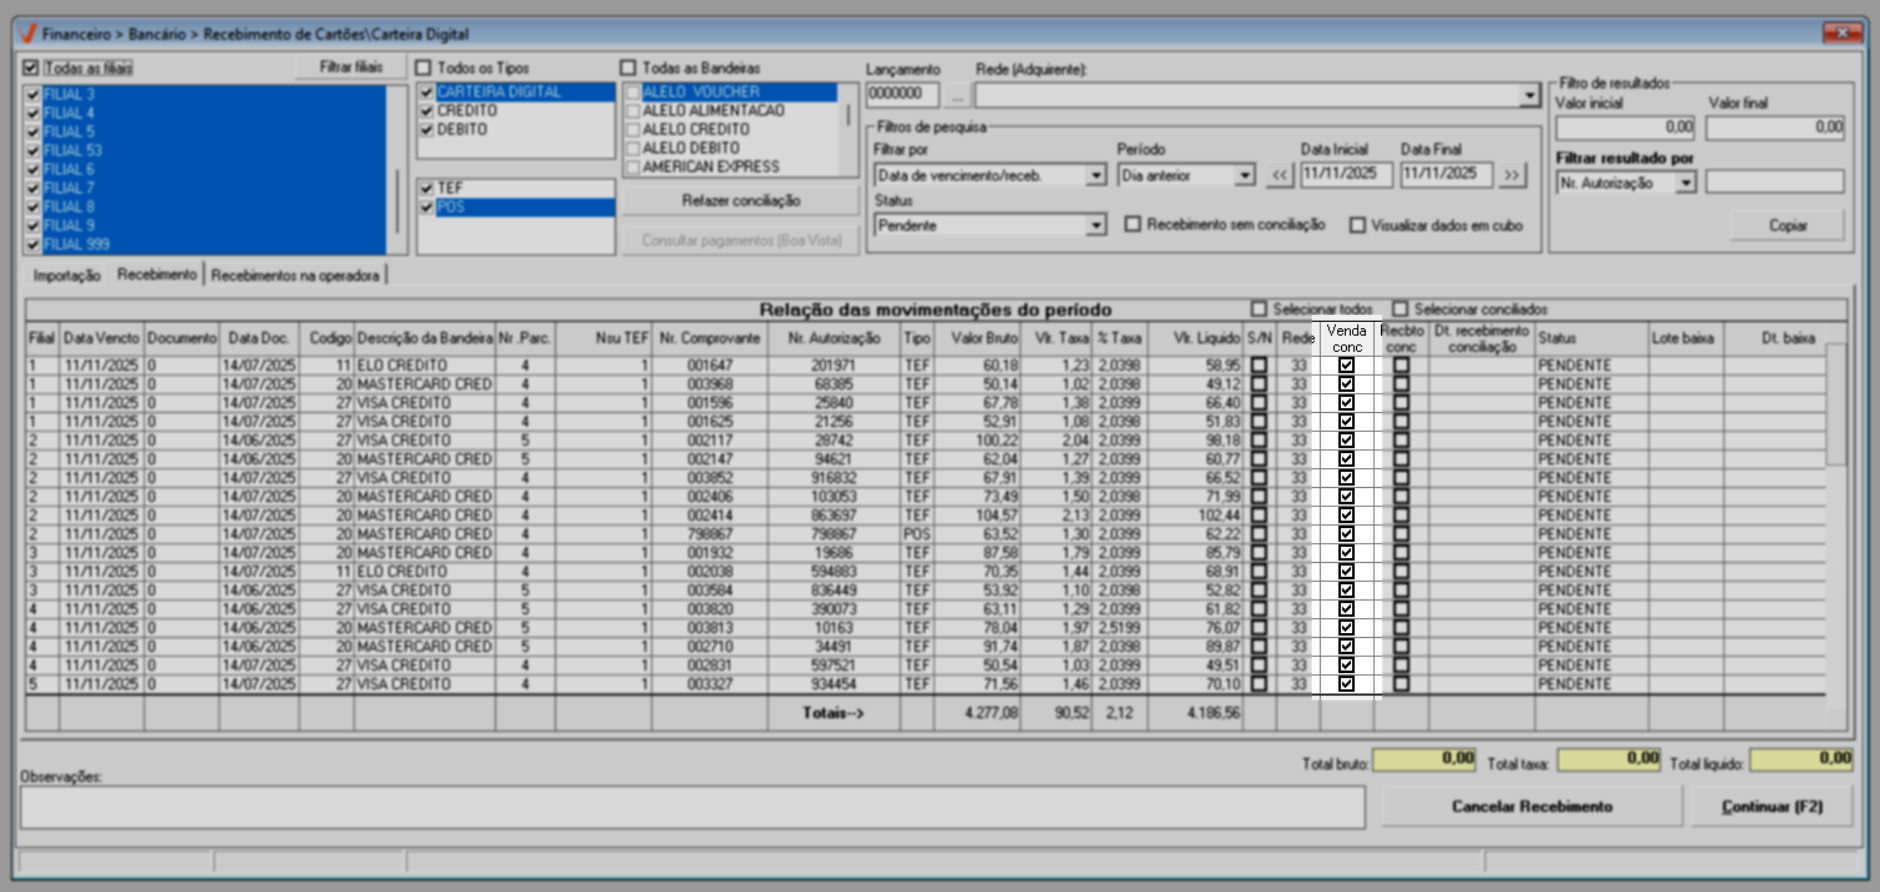Tick the Visualizar dados em cubo checkbox
The image size is (1880, 892).
point(1357,225)
